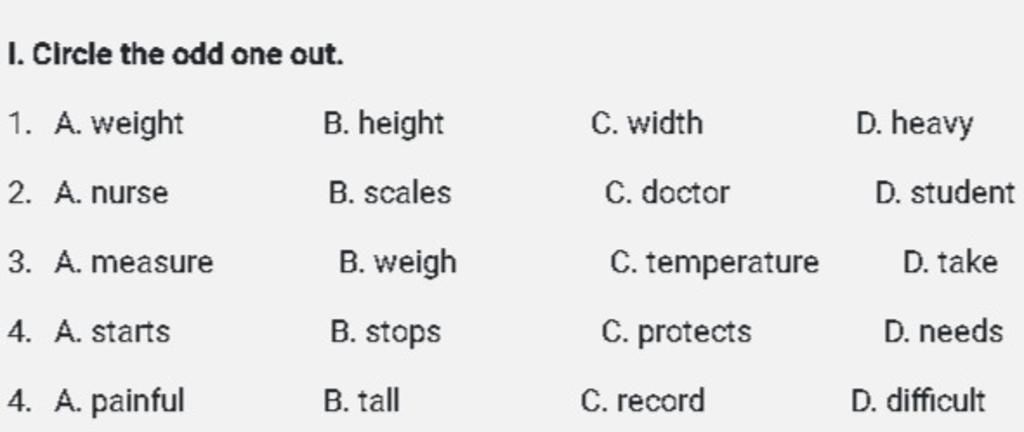The image size is (1024, 432).
Task: Choose A. measure option
Action: (x=134, y=263)
